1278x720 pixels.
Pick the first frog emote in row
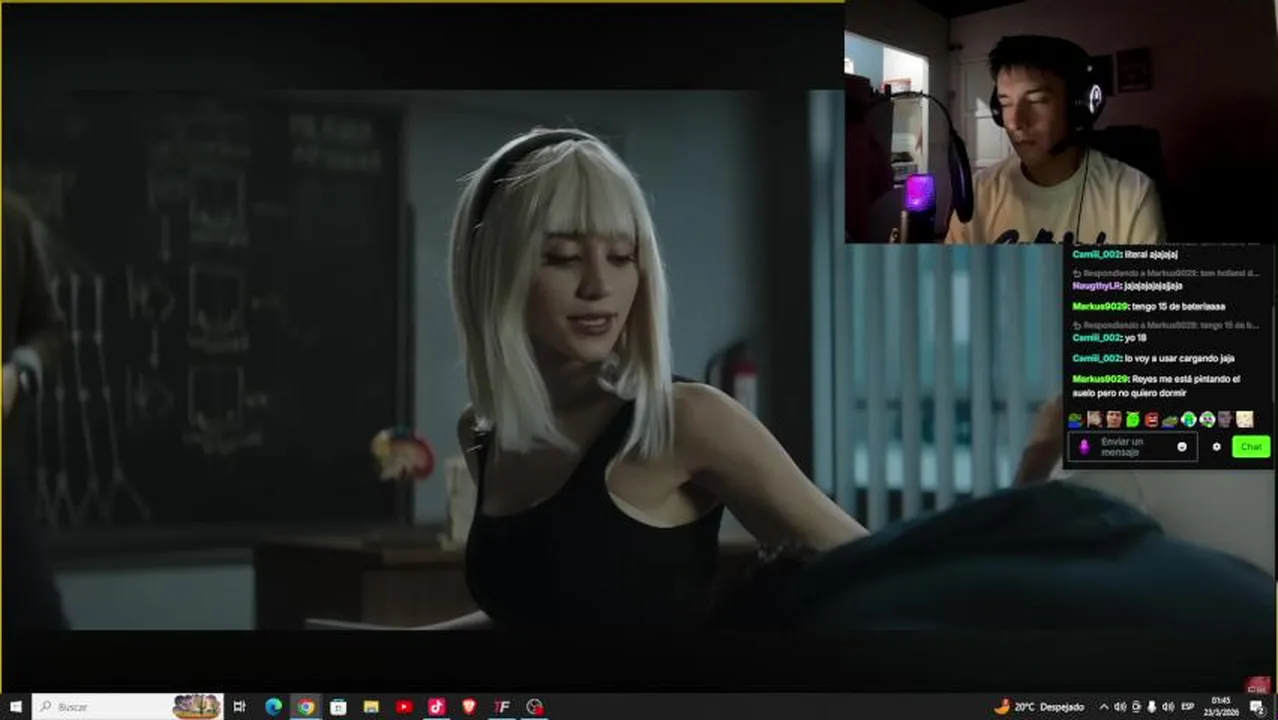1075,420
